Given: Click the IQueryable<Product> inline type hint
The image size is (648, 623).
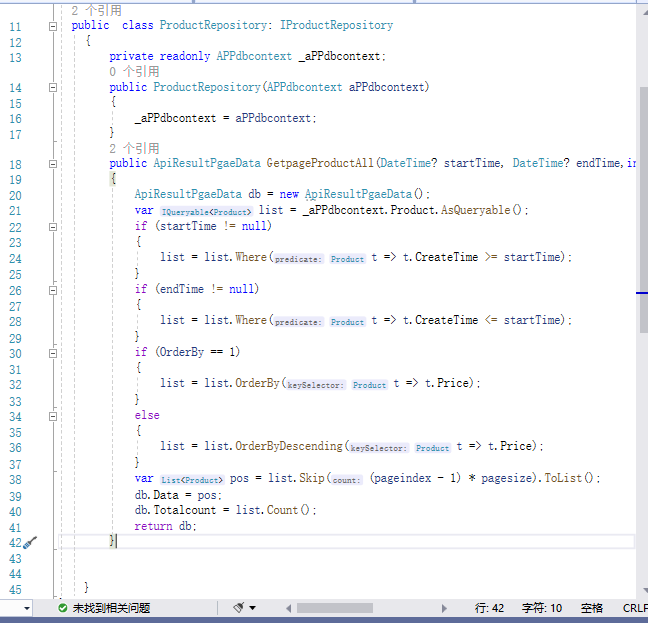Looking at the screenshot, I should (x=206, y=212).
